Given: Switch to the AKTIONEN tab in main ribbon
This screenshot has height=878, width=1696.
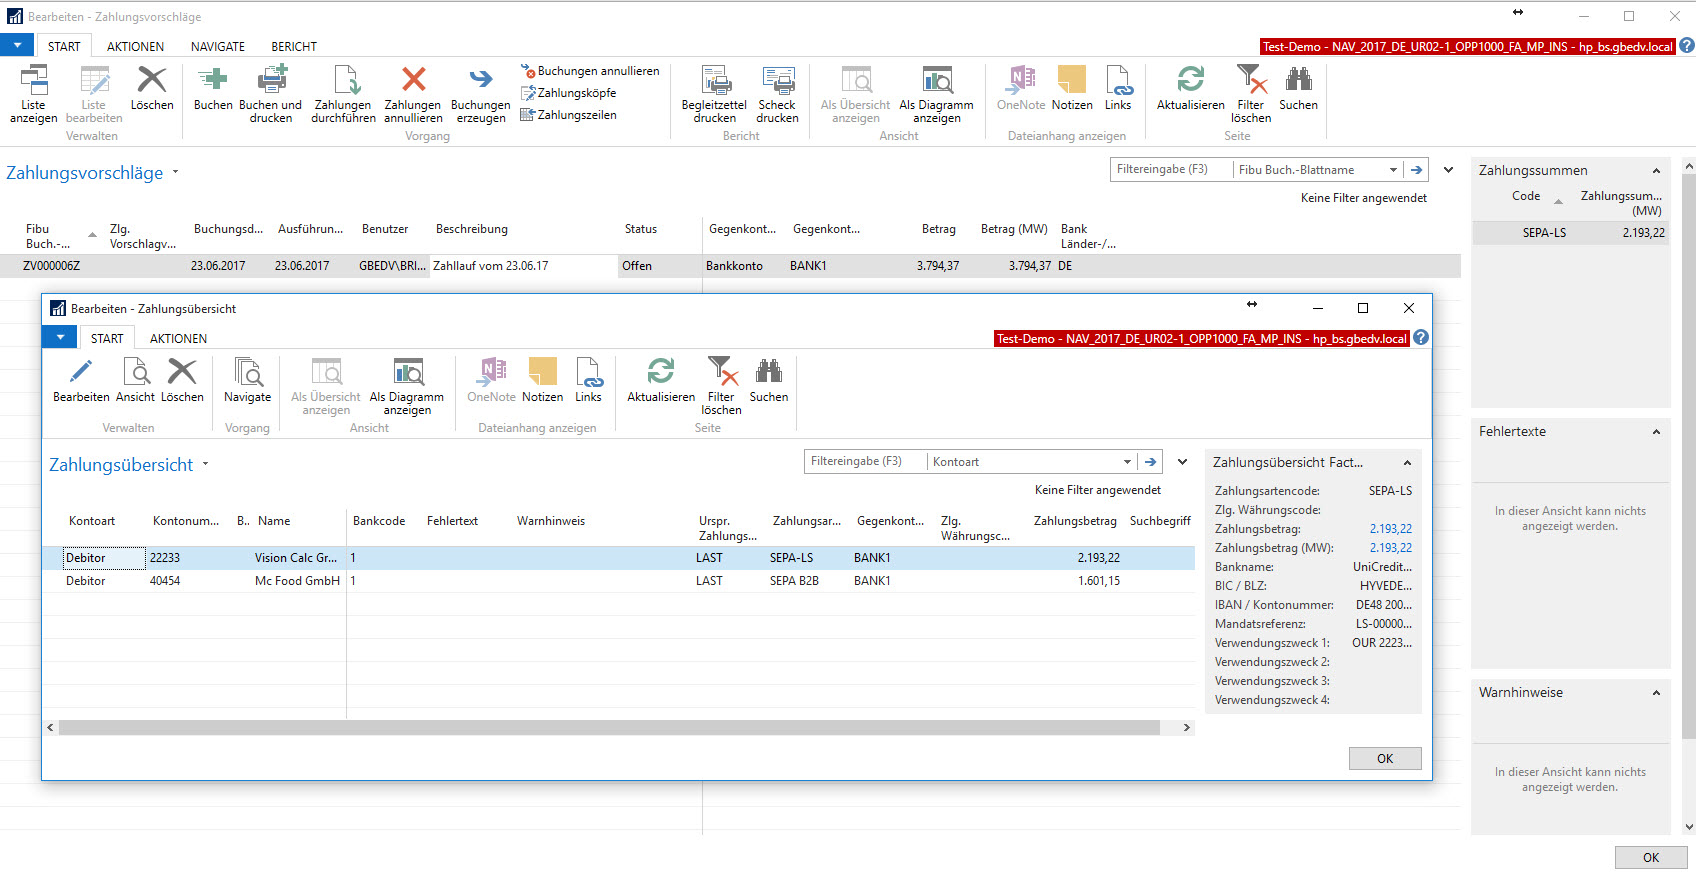Looking at the screenshot, I should point(135,47).
